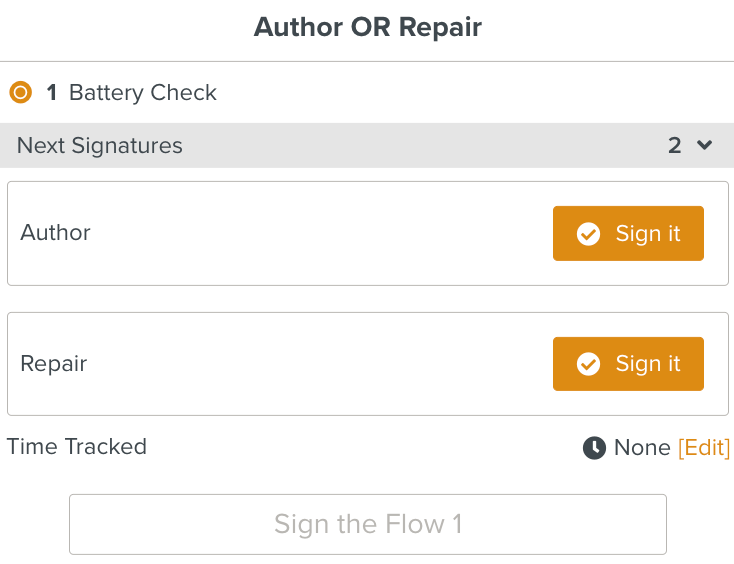The width and height of the screenshot is (734, 564).
Task: Click the checkmark icon in Repair's Sign it button
Action: tap(589, 364)
